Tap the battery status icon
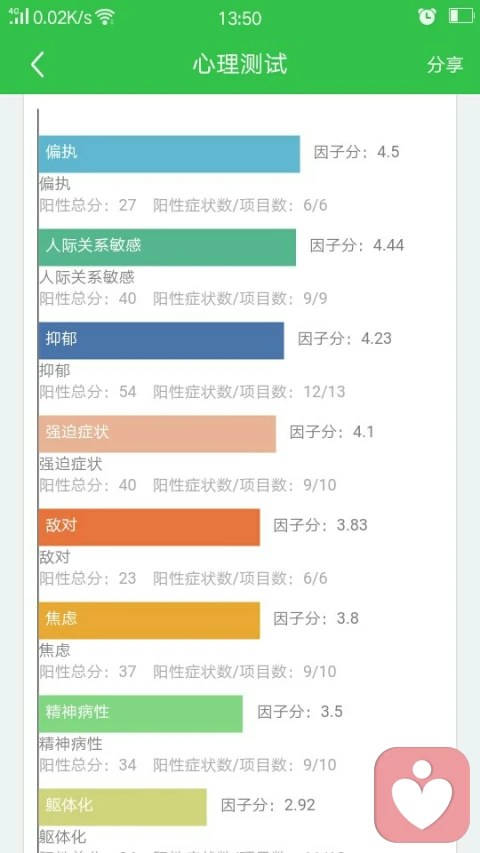Screen dimensions: 480x853 (461, 16)
